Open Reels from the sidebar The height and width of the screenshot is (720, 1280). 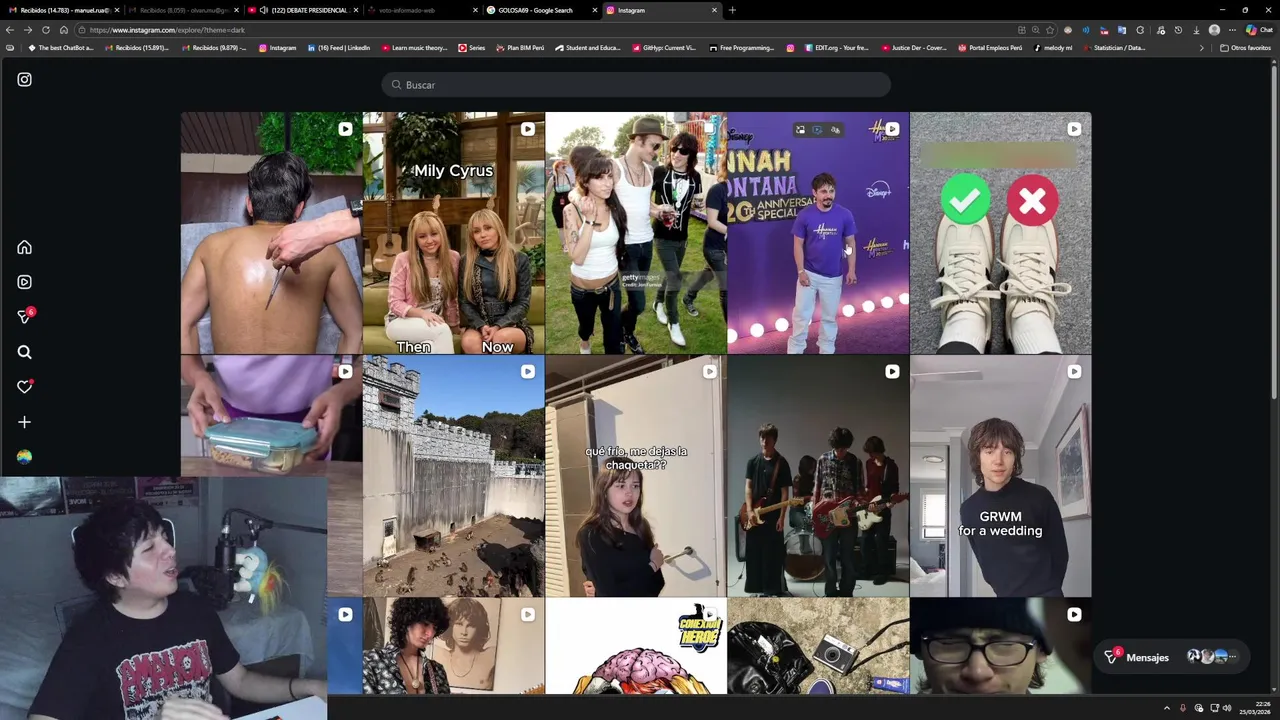[x=24, y=282]
